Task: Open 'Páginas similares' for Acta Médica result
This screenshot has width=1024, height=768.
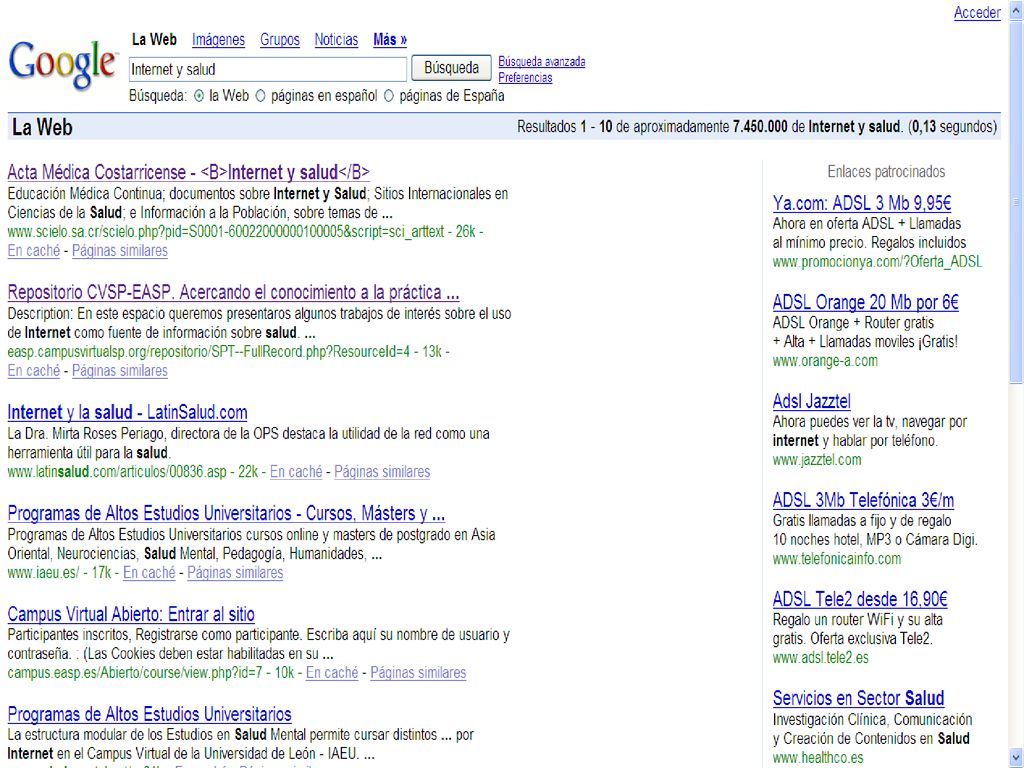Action: [x=120, y=251]
